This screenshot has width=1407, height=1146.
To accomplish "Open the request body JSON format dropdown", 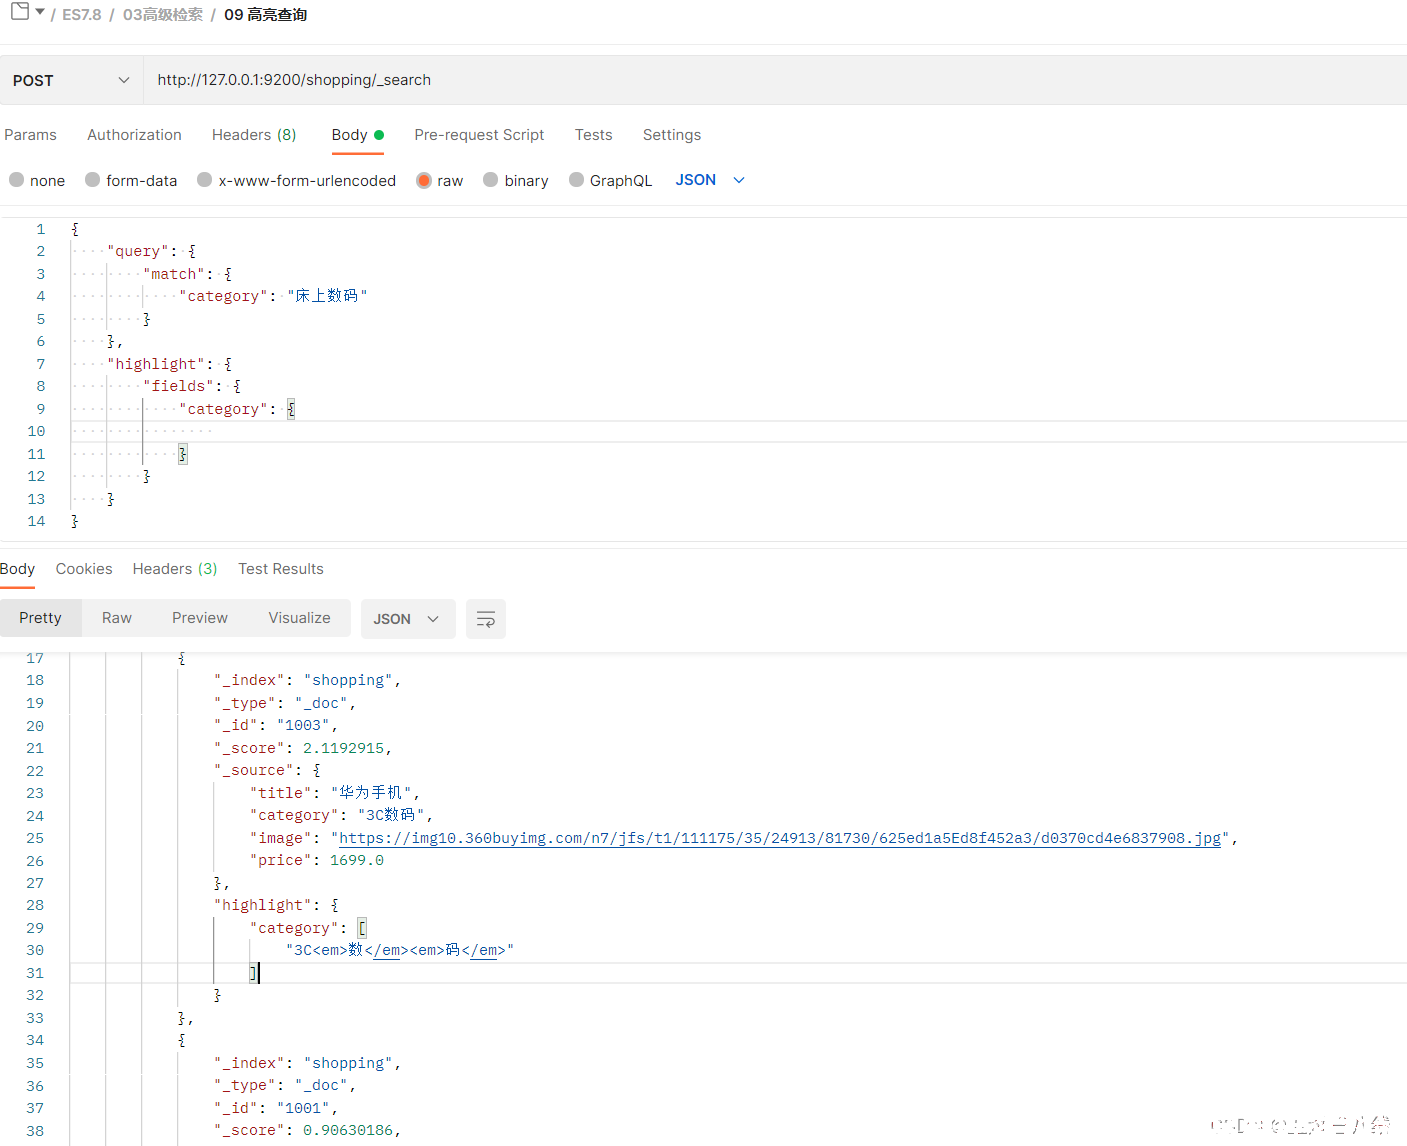I will 710,180.
